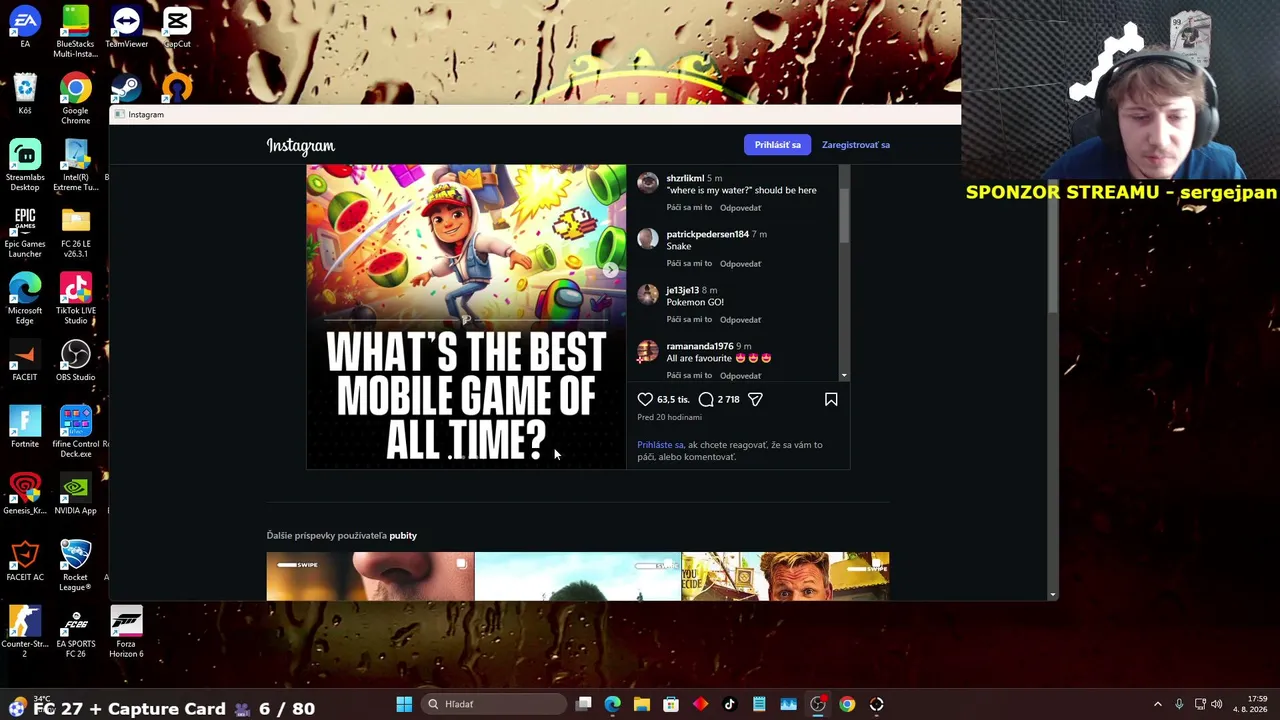Save the post with the bookmark icon

tap(831, 399)
